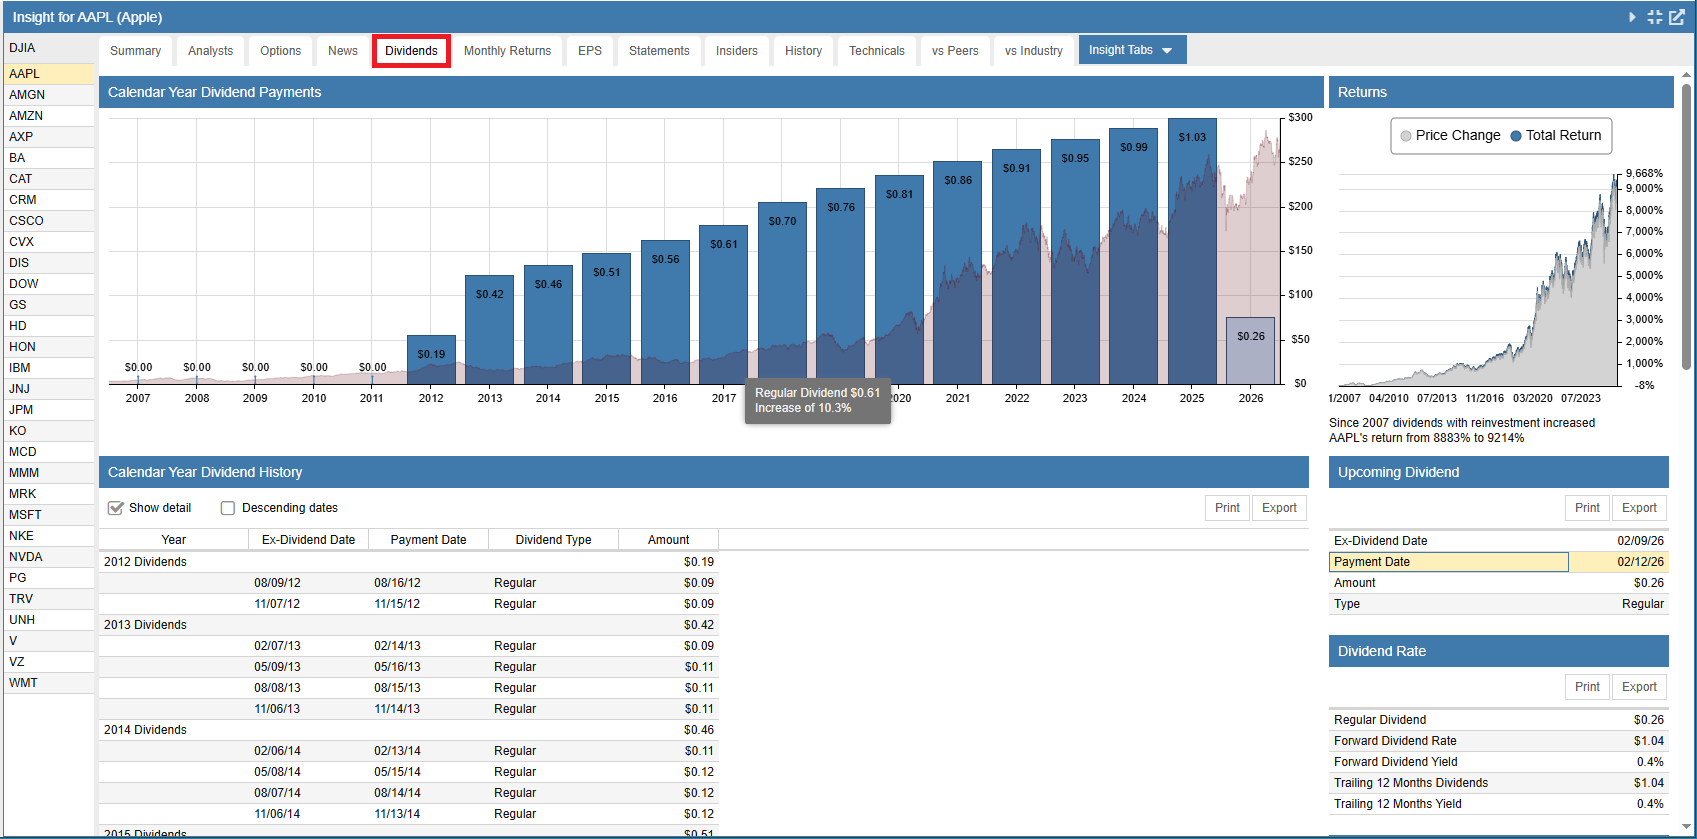Open the EPS tab
This screenshot has height=839, width=1697.
coord(590,51)
